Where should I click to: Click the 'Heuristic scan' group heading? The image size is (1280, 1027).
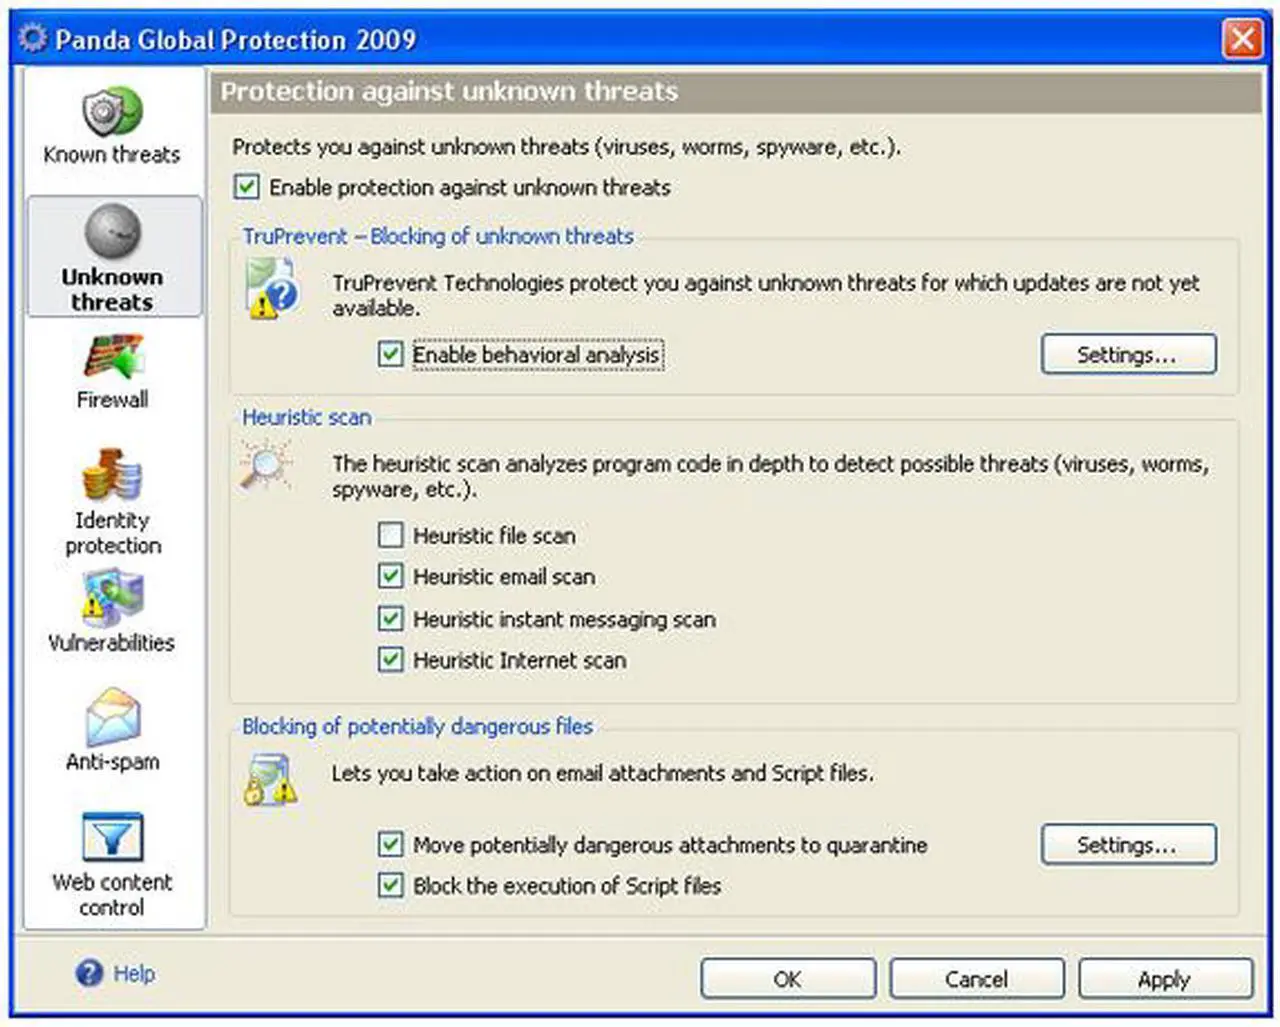(x=307, y=418)
